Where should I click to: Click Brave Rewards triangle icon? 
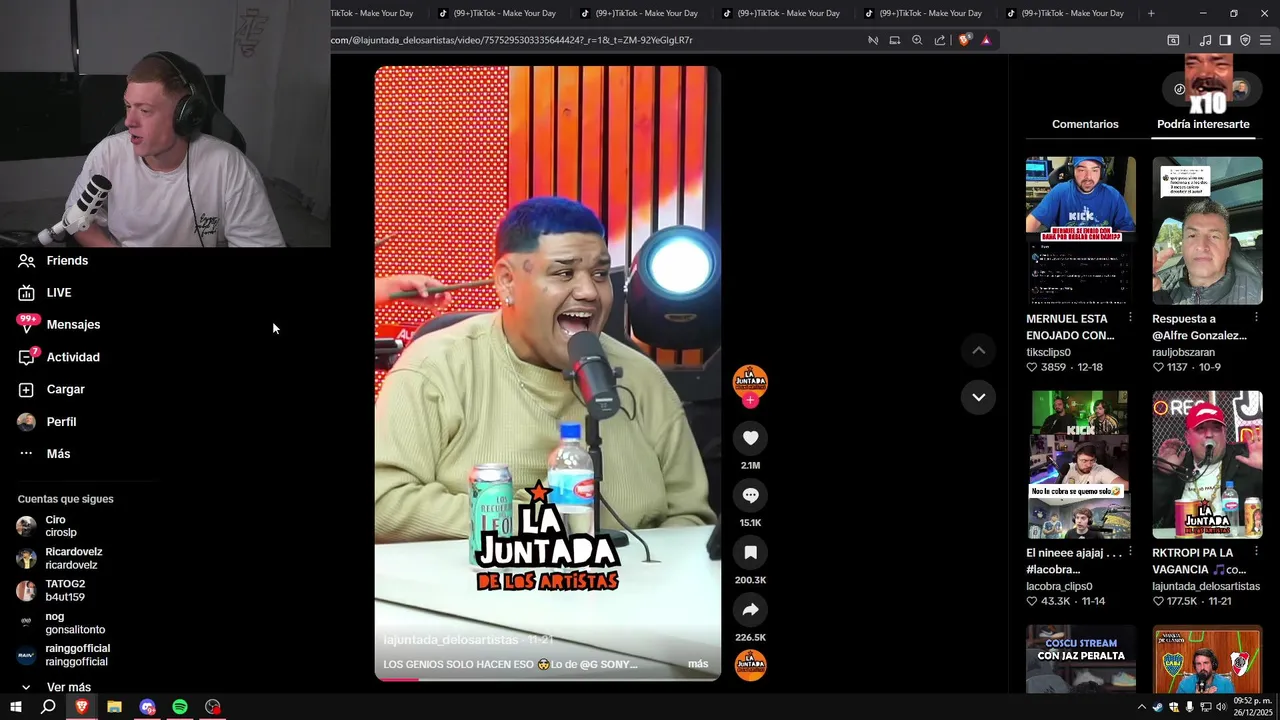[986, 40]
